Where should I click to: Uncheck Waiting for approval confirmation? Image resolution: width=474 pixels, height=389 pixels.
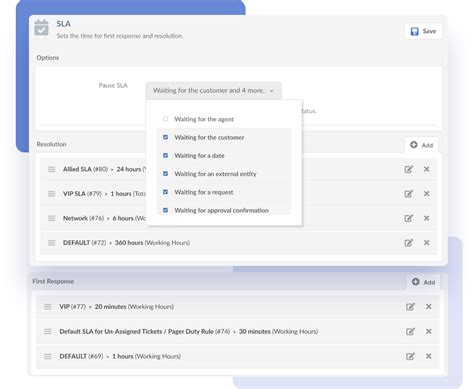coord(165,210)
